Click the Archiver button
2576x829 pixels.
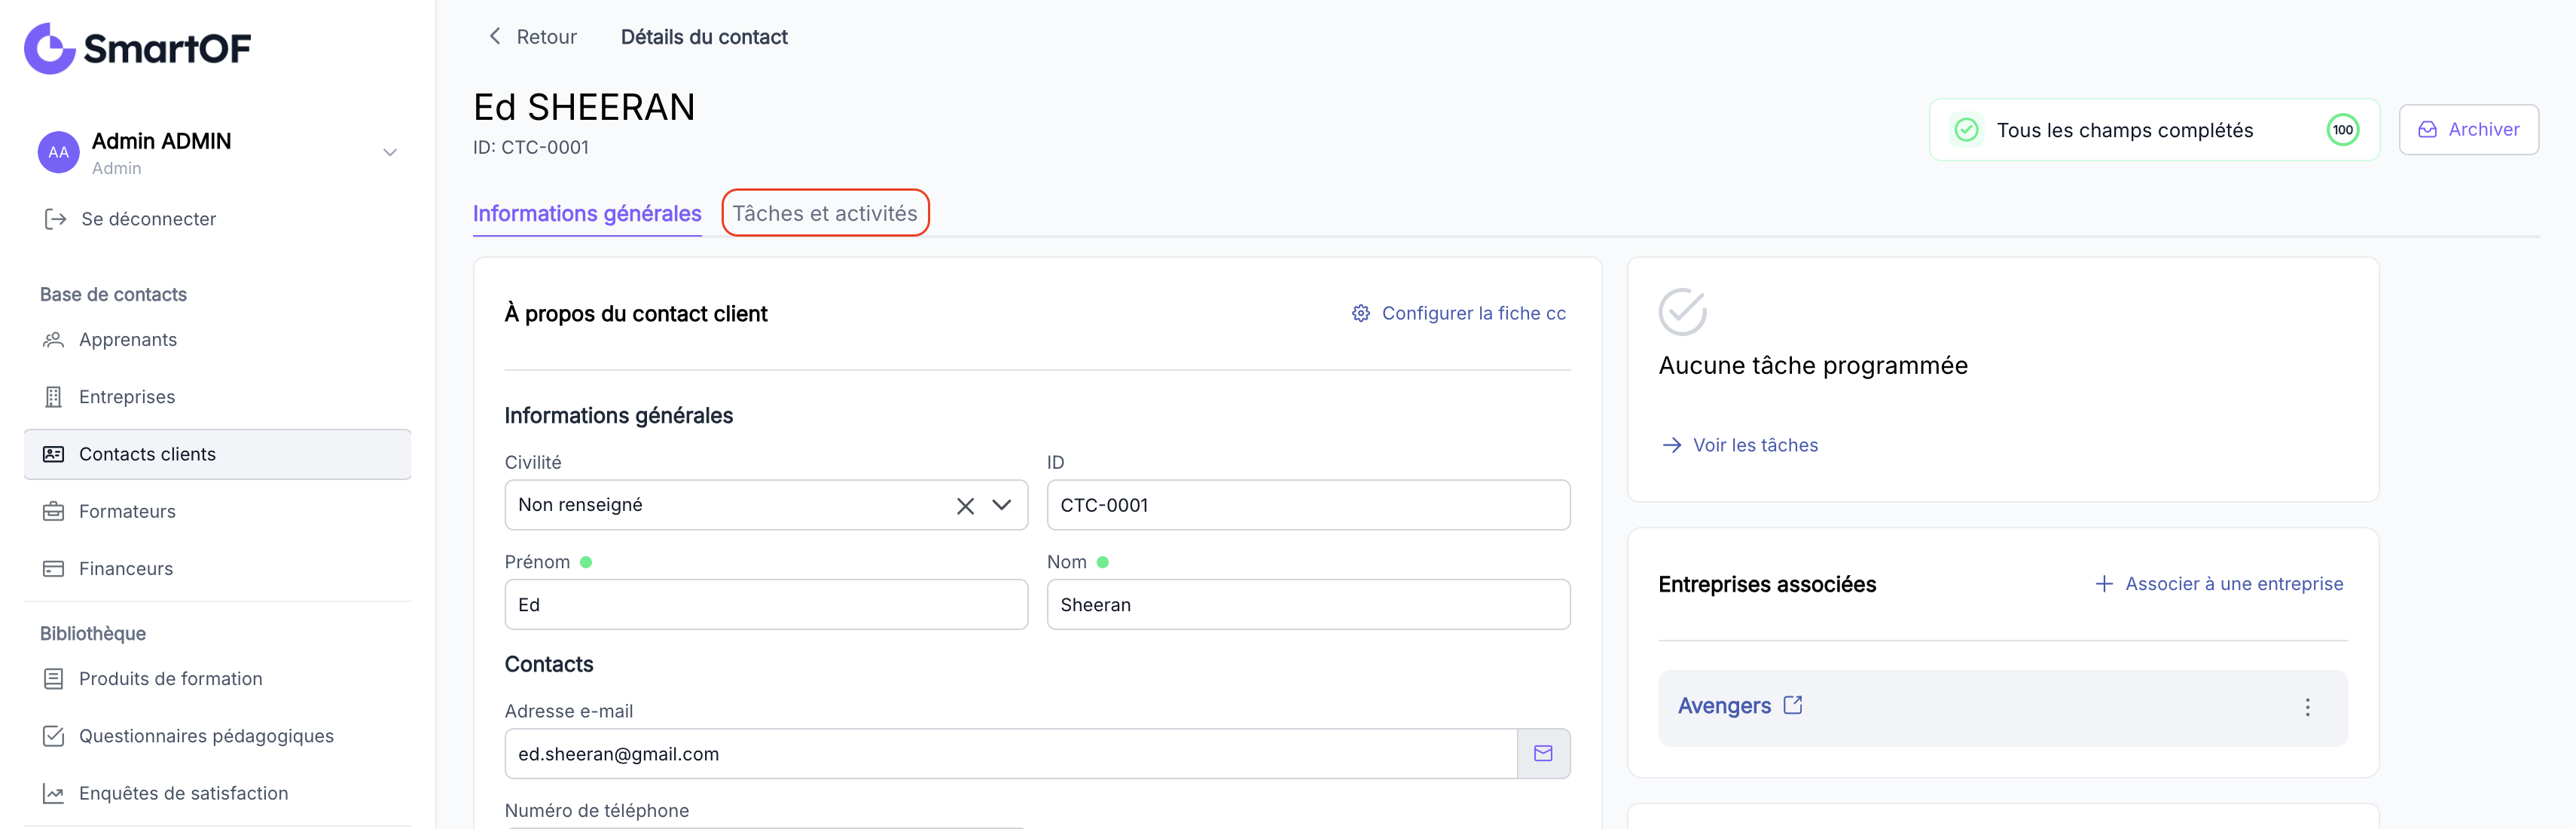[2468, 130]
